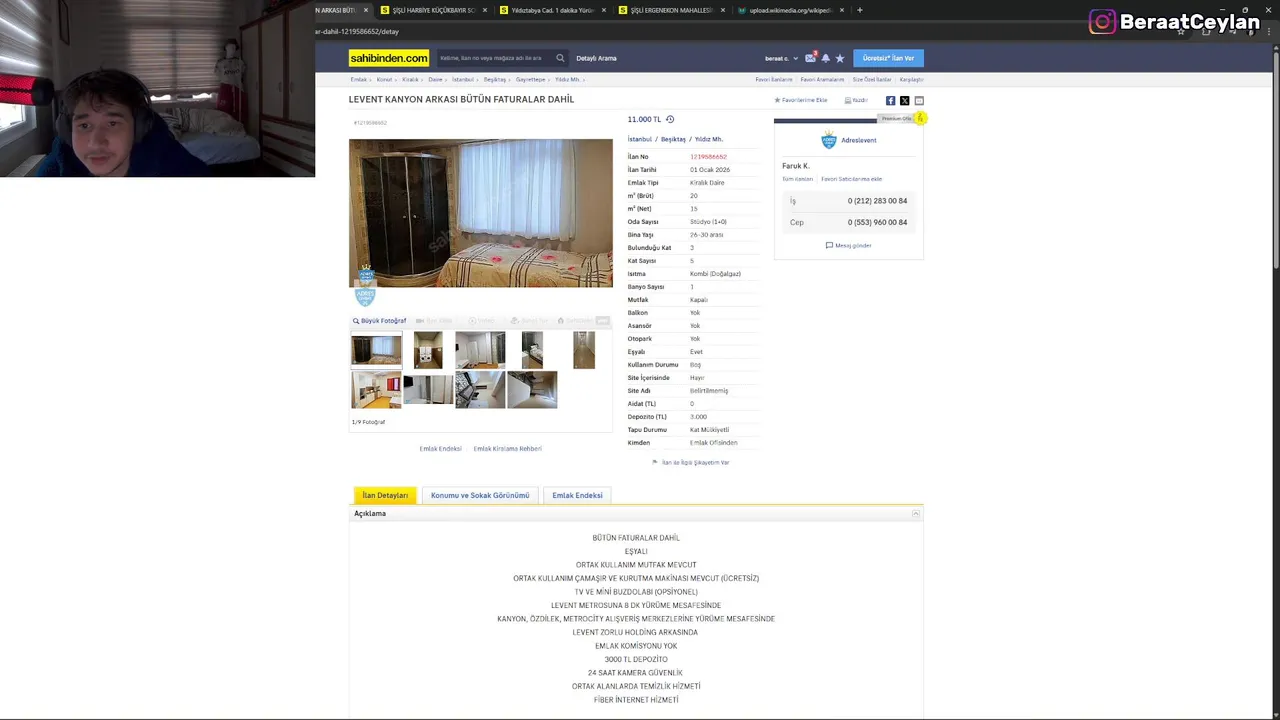Screen dimensions: 1280x720
Task: Click İlan ile İlgili Şikayetim Var
Action: coord(690,463)
